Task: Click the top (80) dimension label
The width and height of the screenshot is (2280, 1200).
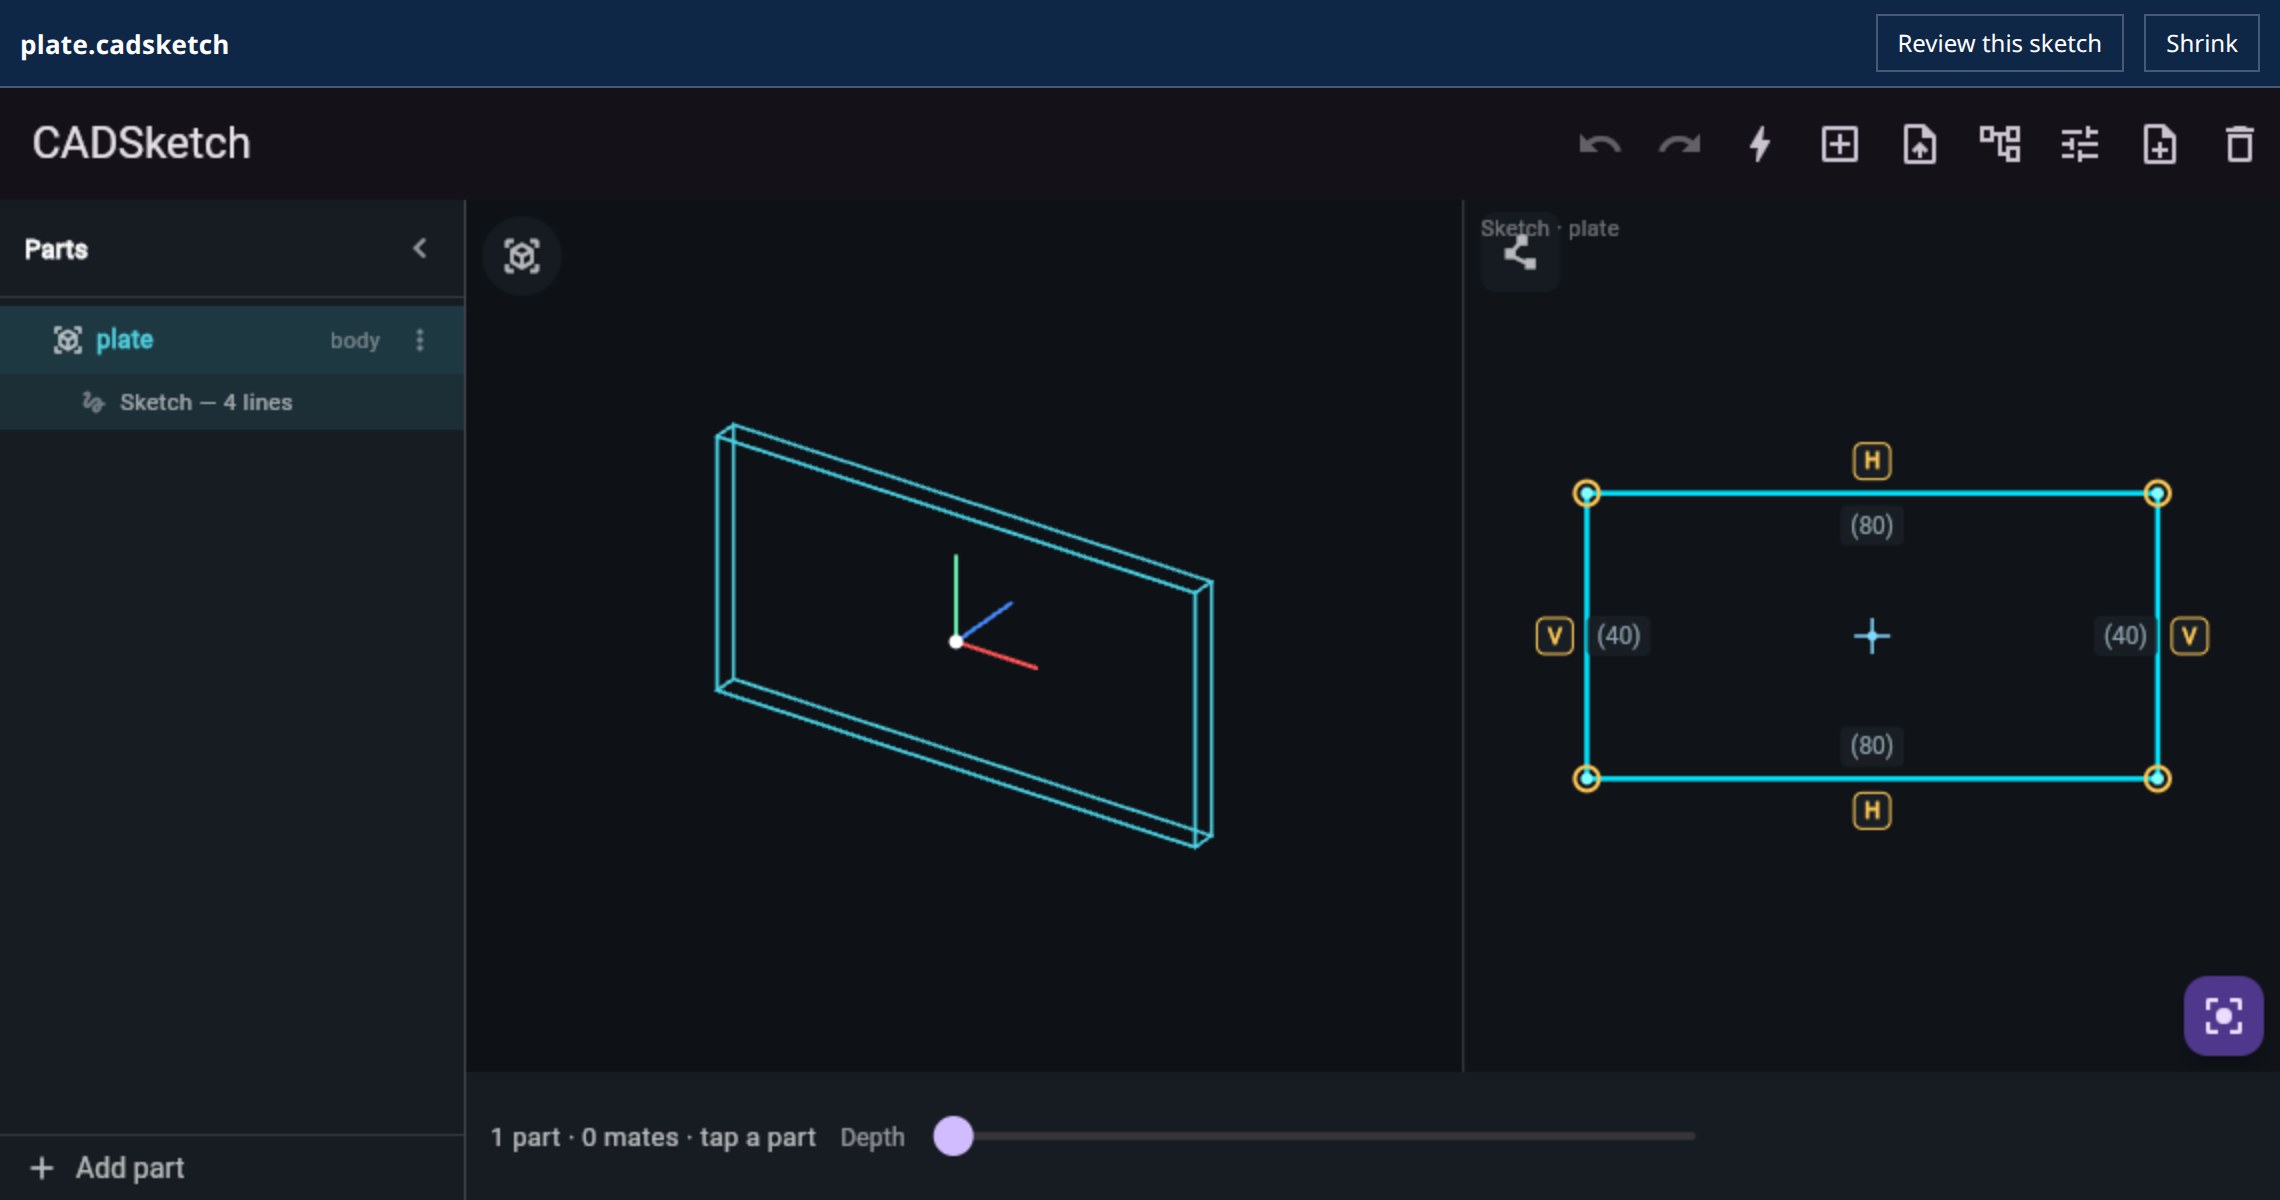Action: pos(1871,526)
